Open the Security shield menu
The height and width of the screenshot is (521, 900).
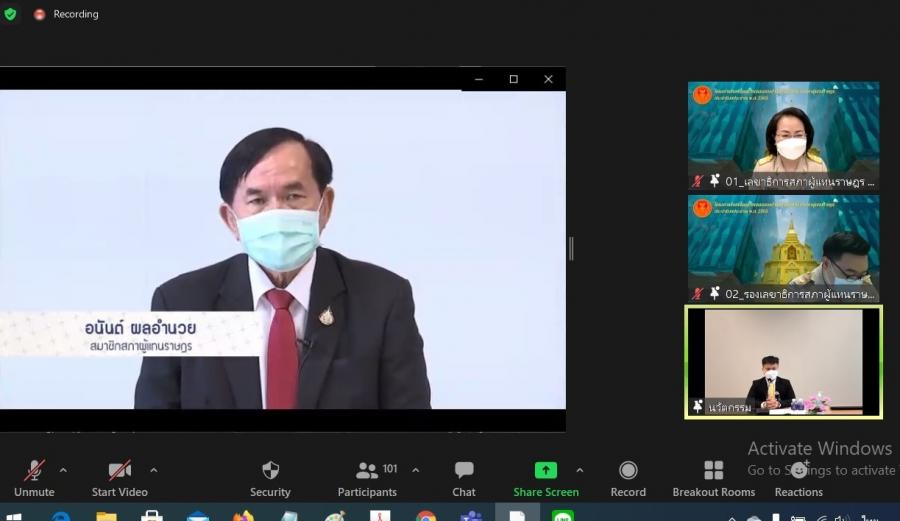(x=270, y=477)
